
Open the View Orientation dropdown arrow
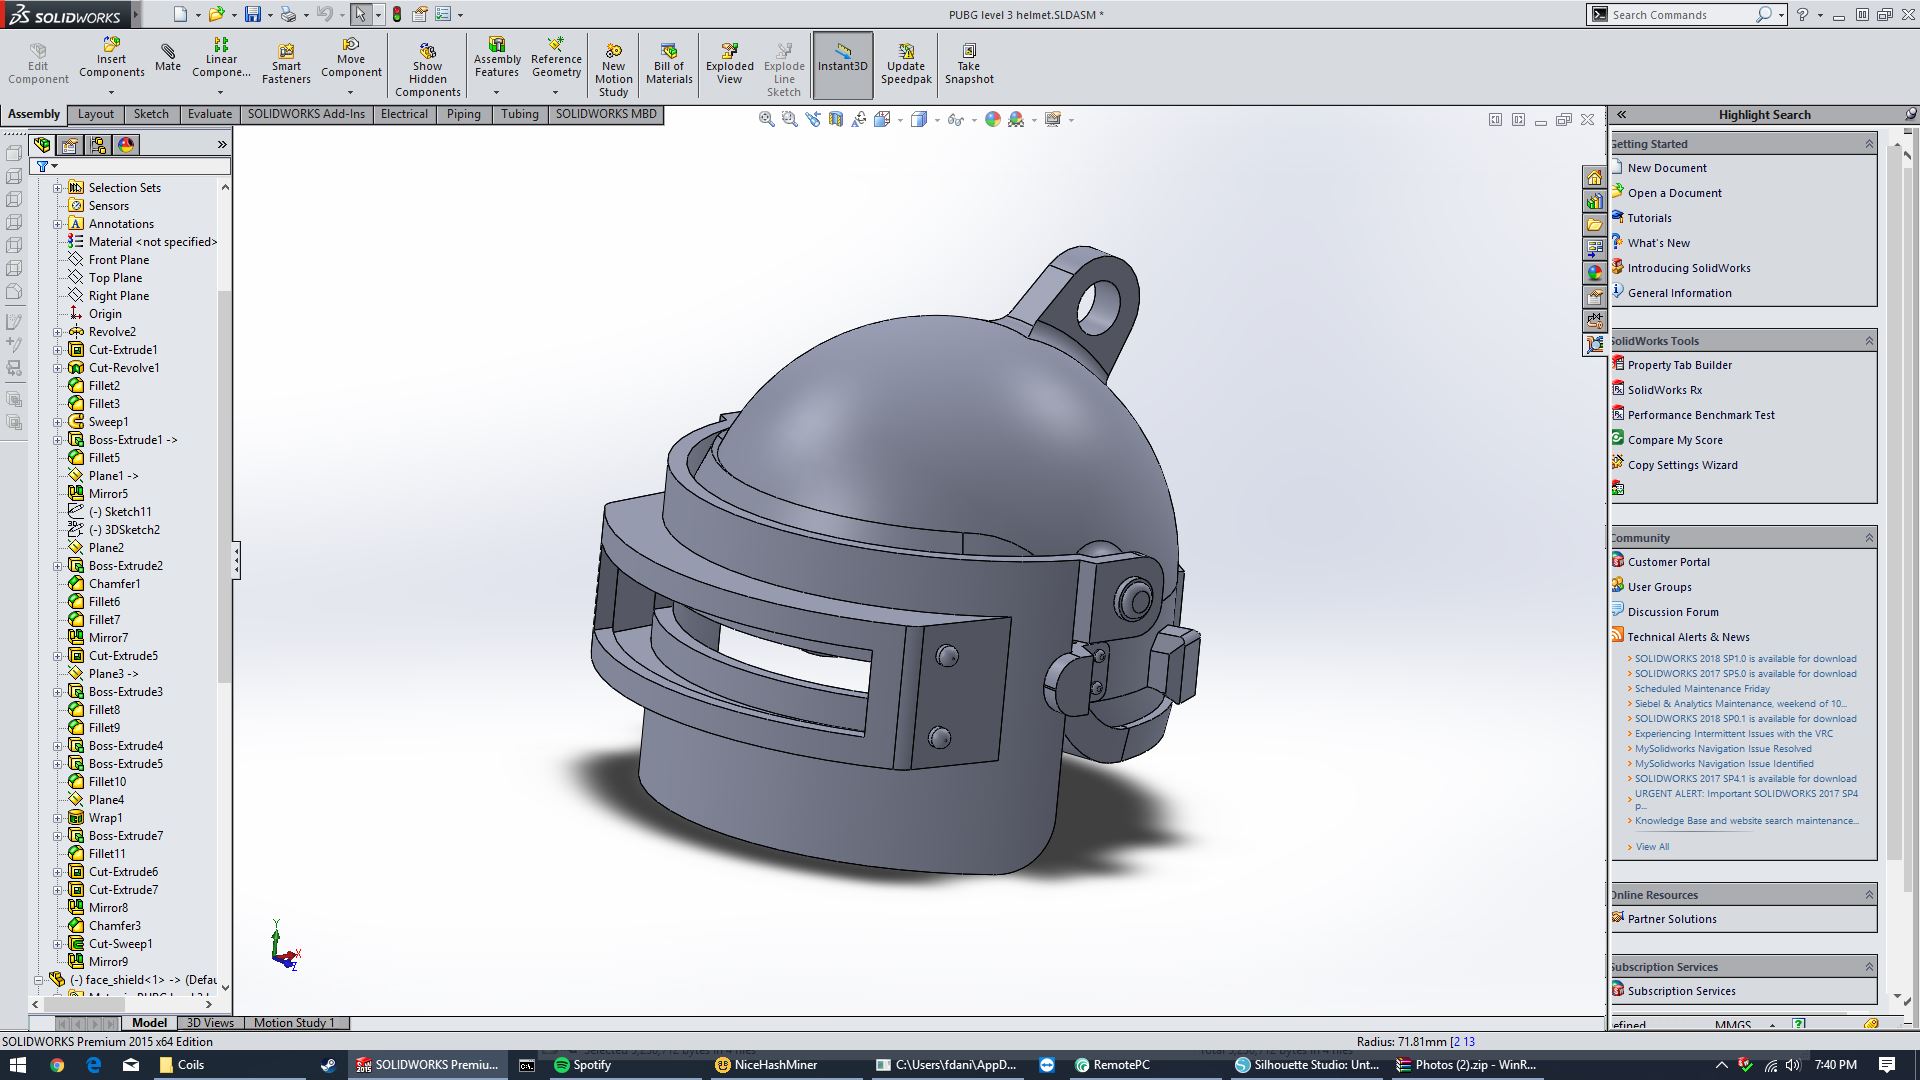pyautogui.click(x=900, y=120)
